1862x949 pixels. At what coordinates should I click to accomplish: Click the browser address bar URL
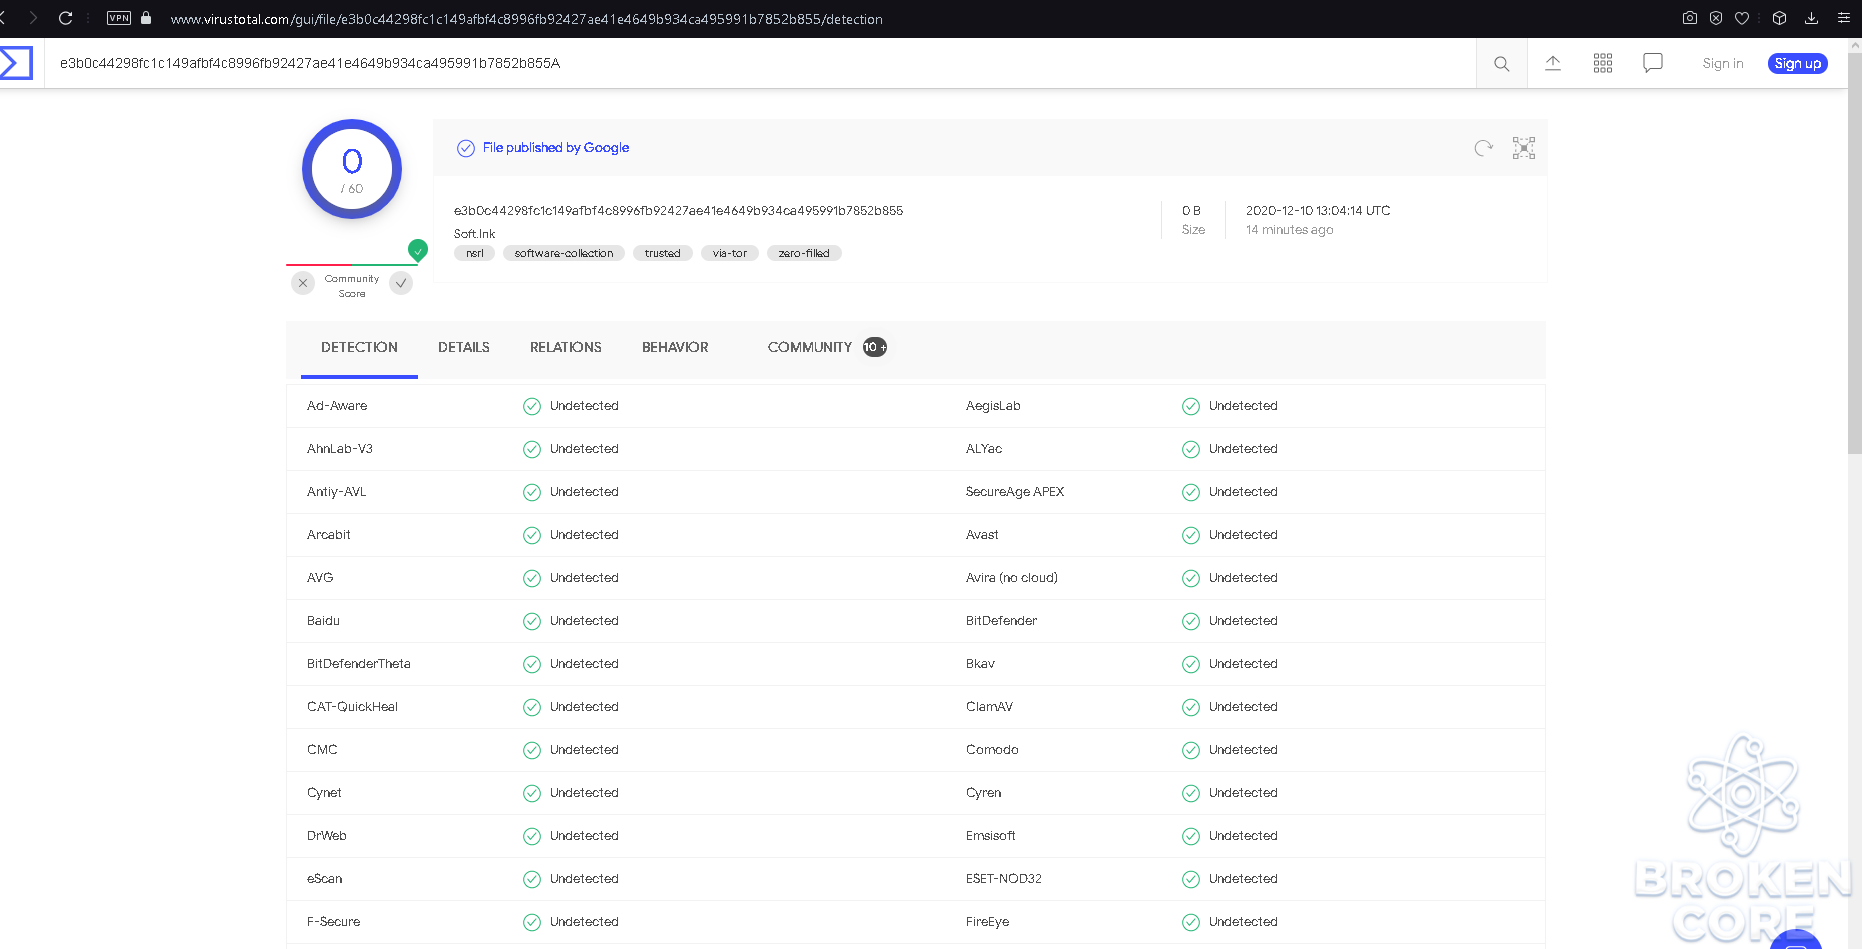526,19
